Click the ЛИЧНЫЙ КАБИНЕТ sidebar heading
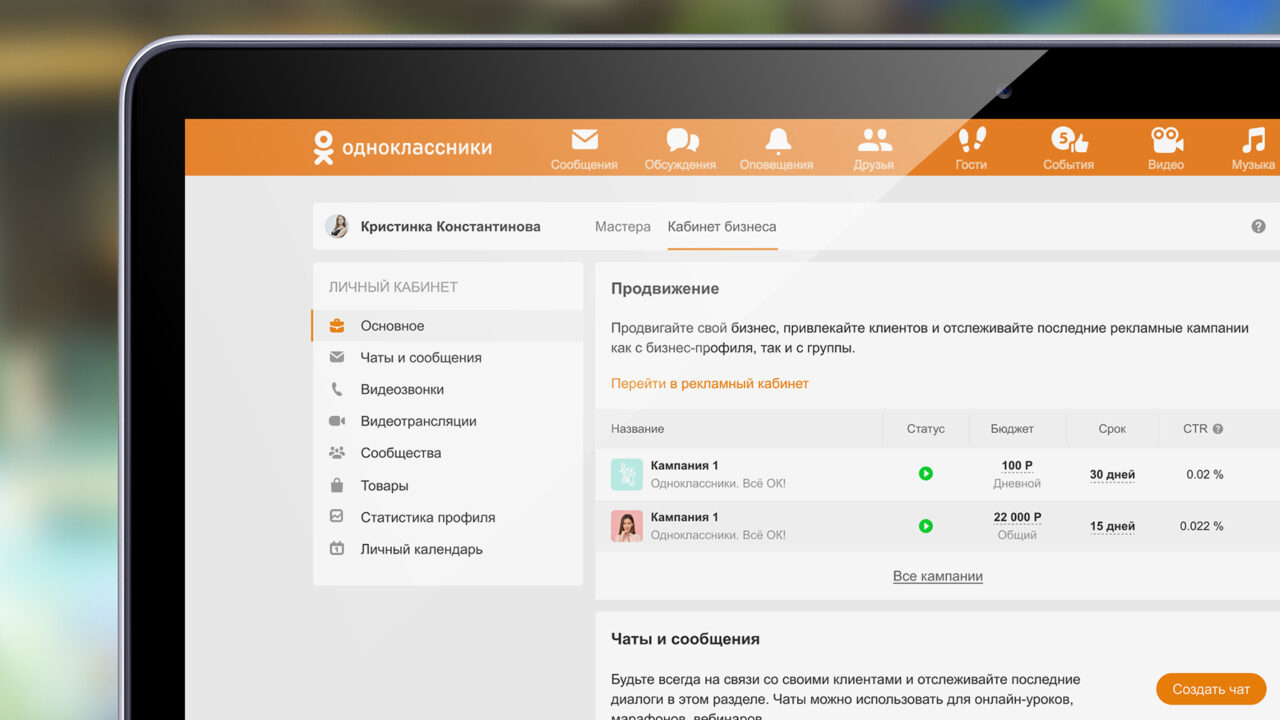 pyautogui.click(x=393, y=287)
